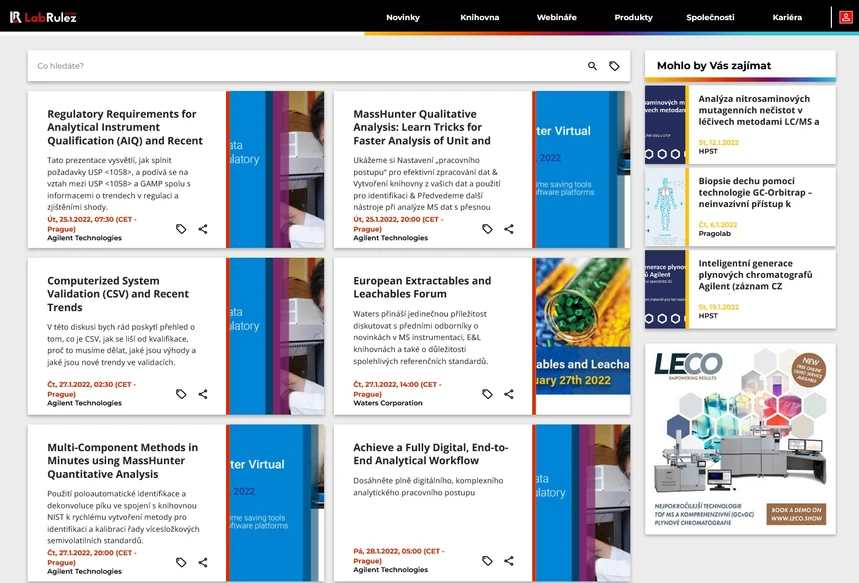This screenshot has height=583, width=859.
Task: Open the user account icon
Action: point(845,17)
